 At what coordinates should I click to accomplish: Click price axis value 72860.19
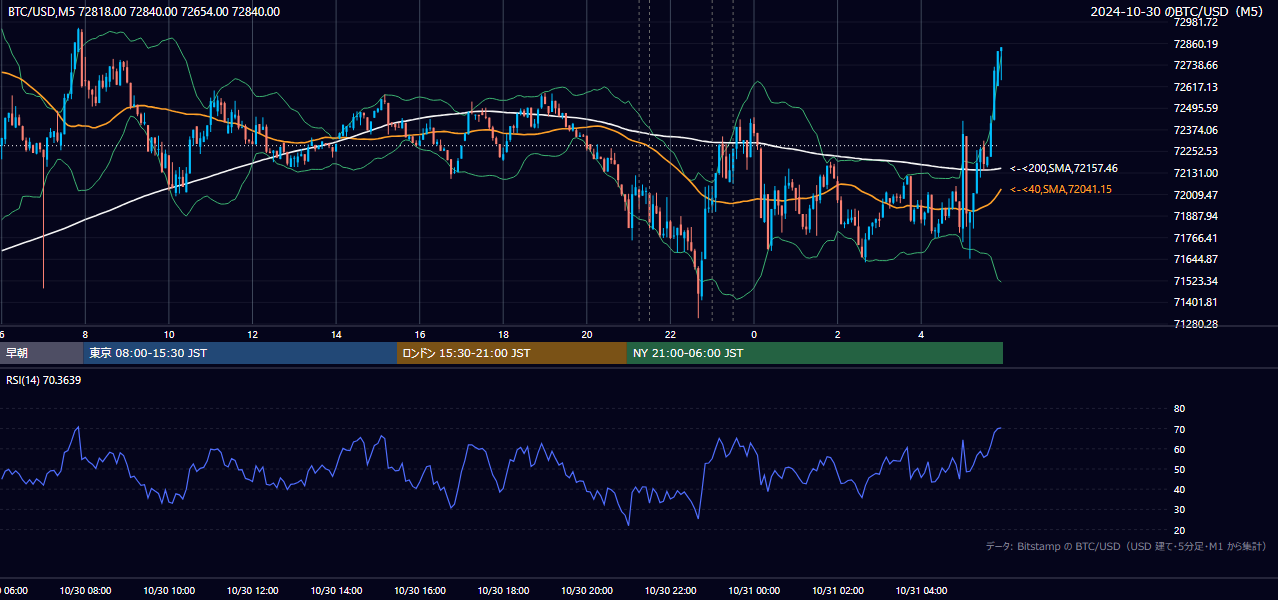[1196, 44]
